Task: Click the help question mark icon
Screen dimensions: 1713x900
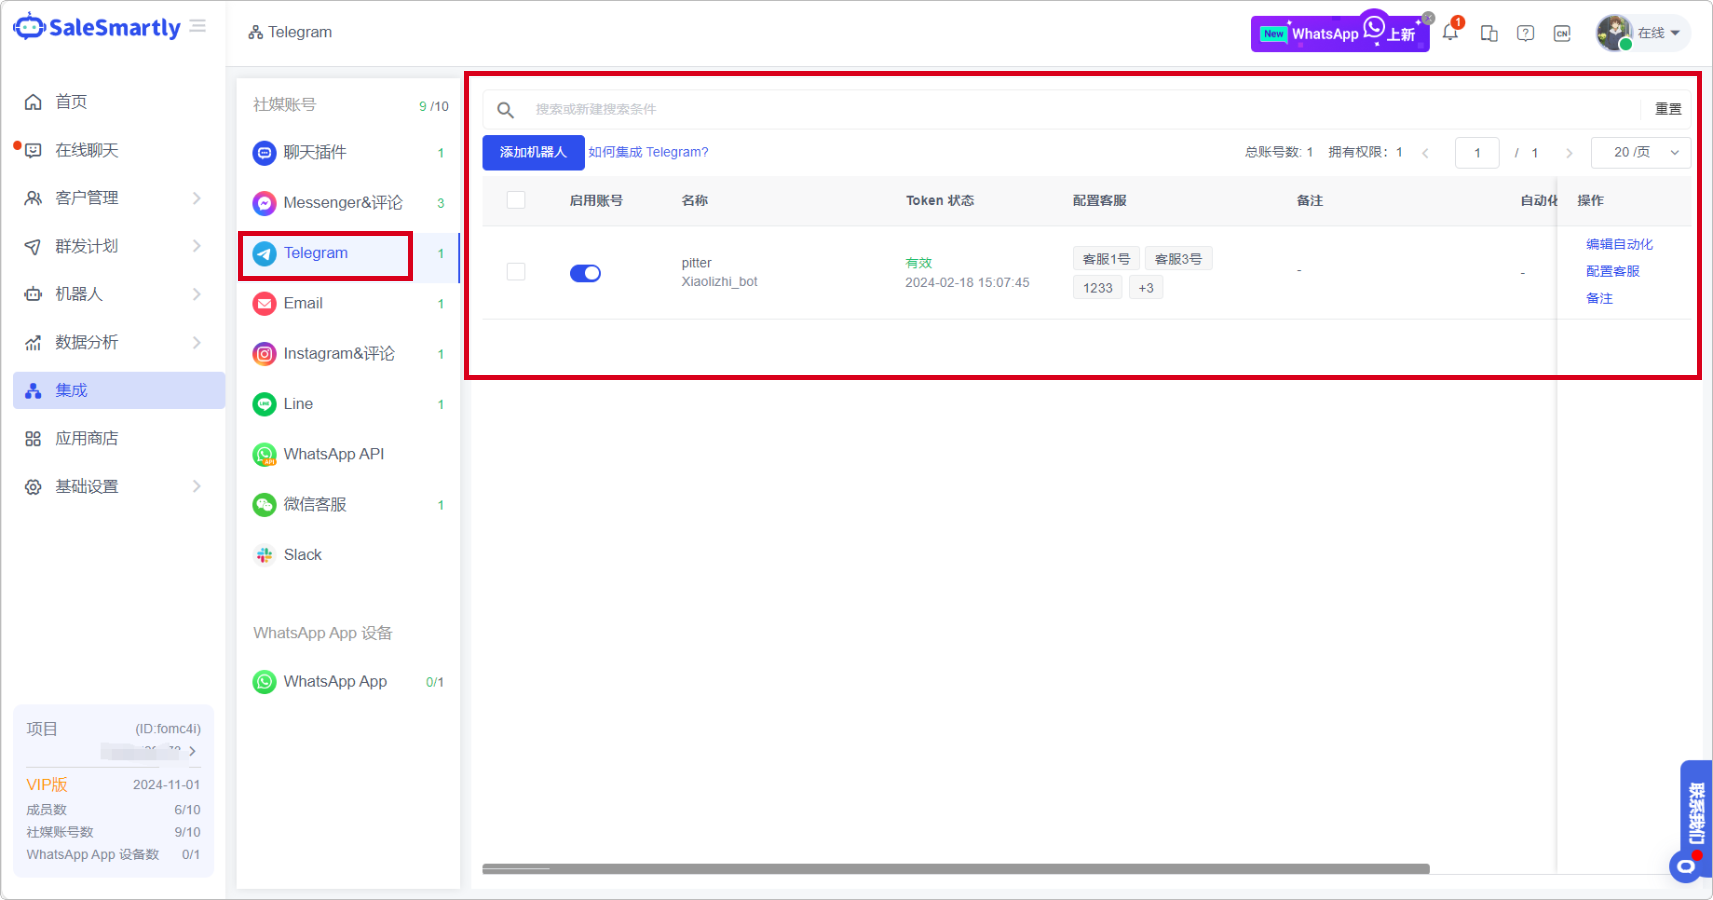Action: pos(1525,33)
